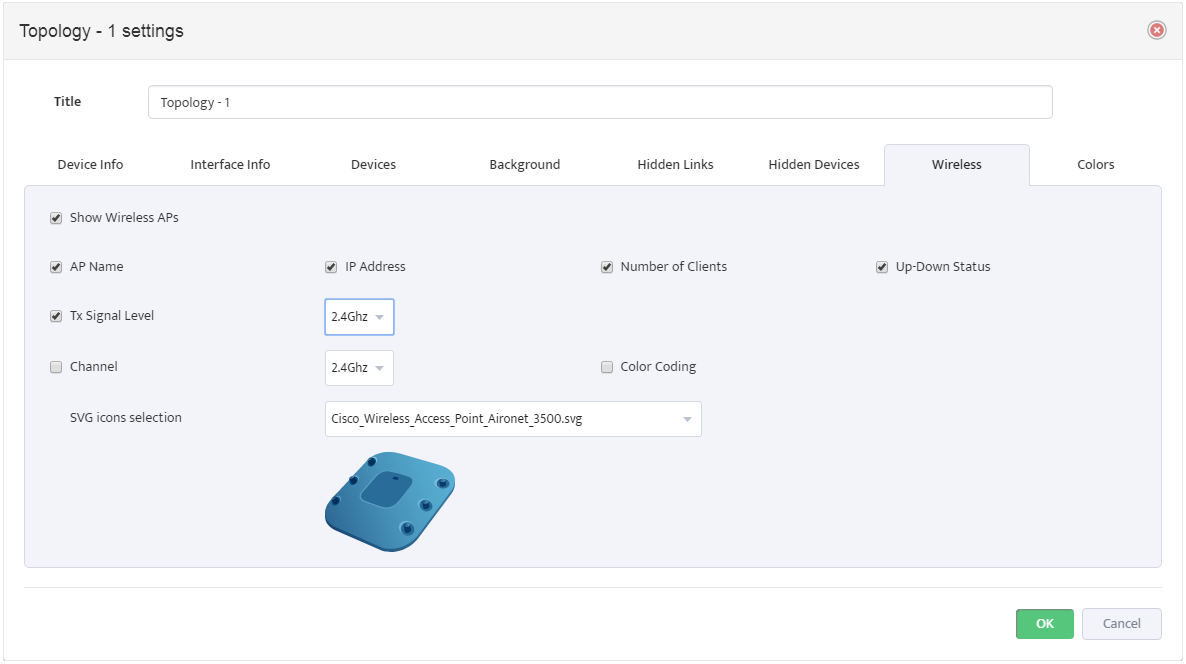This screenshot has height=664, width=1186.
Task: Open the Channel frequency dropdown
Action: tap(359, 368)
